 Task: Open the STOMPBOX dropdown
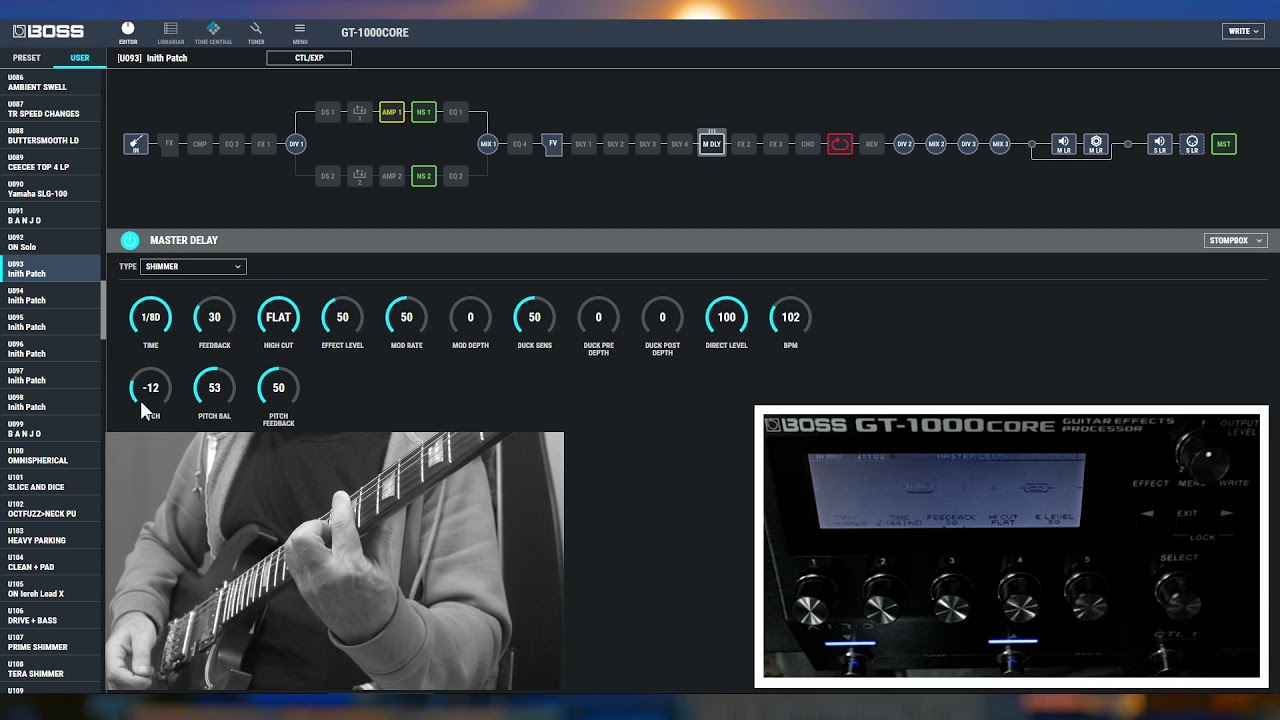pos(1236,240)
